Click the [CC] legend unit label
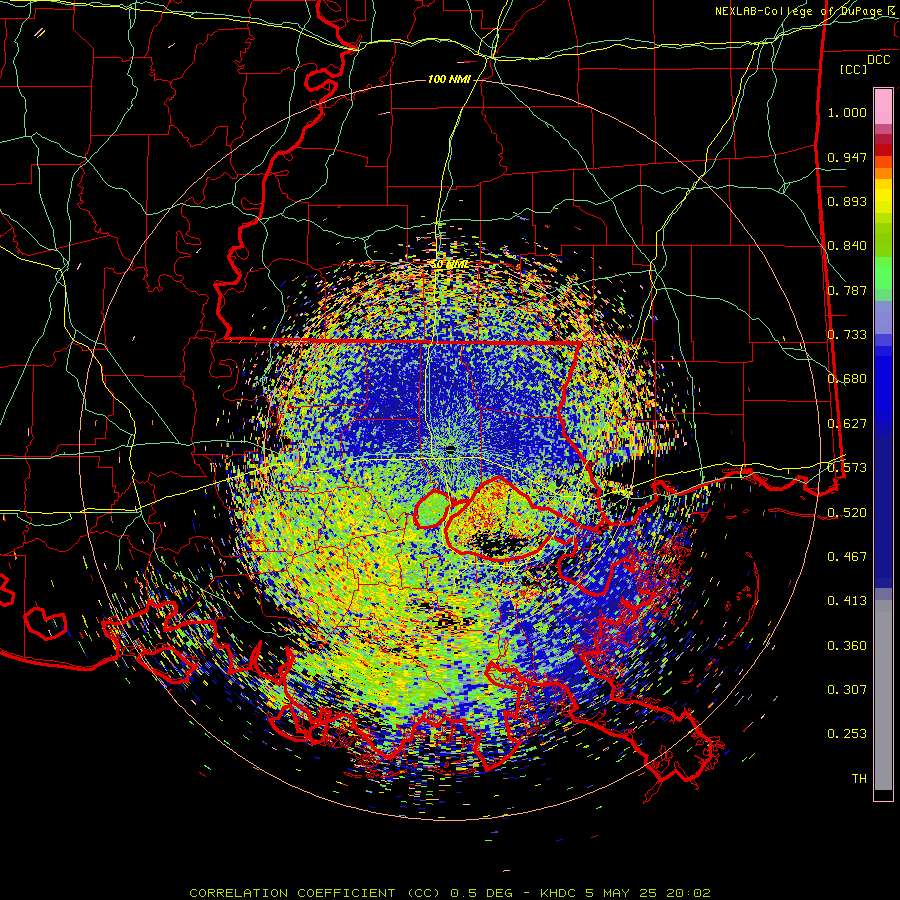This screenshot has width=900, height=900. [854, 69]
